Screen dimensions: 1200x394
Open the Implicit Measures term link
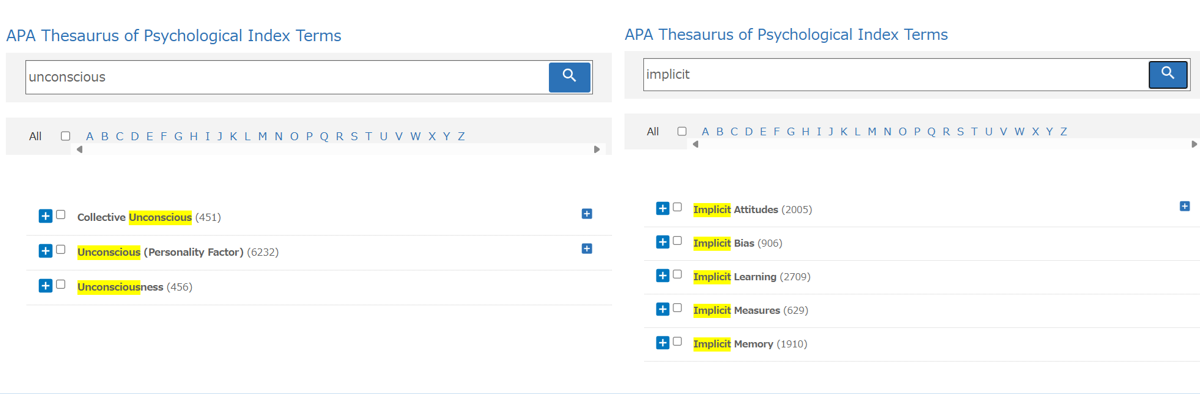pyautogui.click(x=736, y=310)
